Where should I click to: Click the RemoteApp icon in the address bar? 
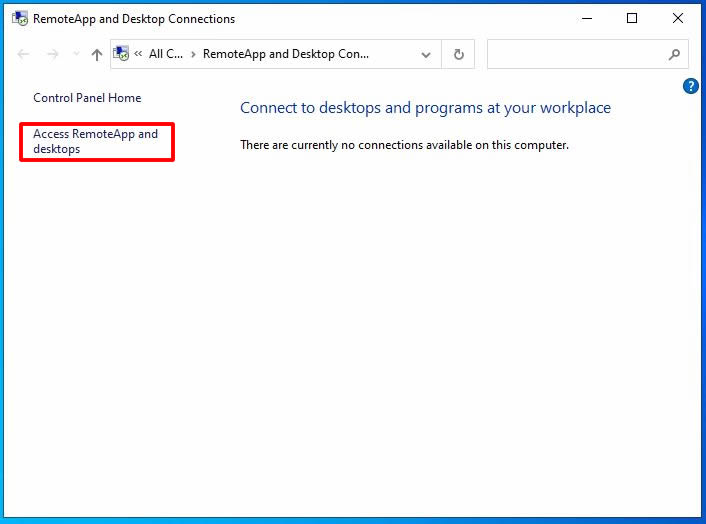[x=121, y=54]
